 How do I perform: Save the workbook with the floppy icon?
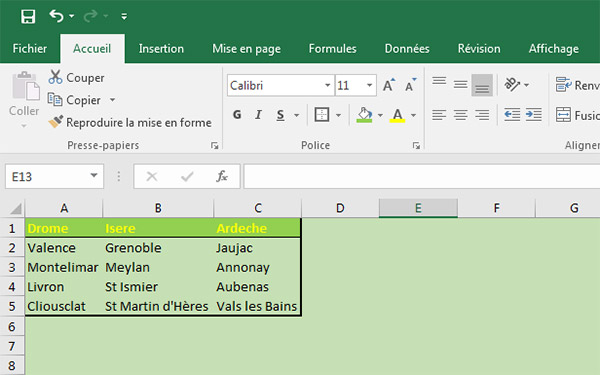pyautogui.click(x=28, y=16)
